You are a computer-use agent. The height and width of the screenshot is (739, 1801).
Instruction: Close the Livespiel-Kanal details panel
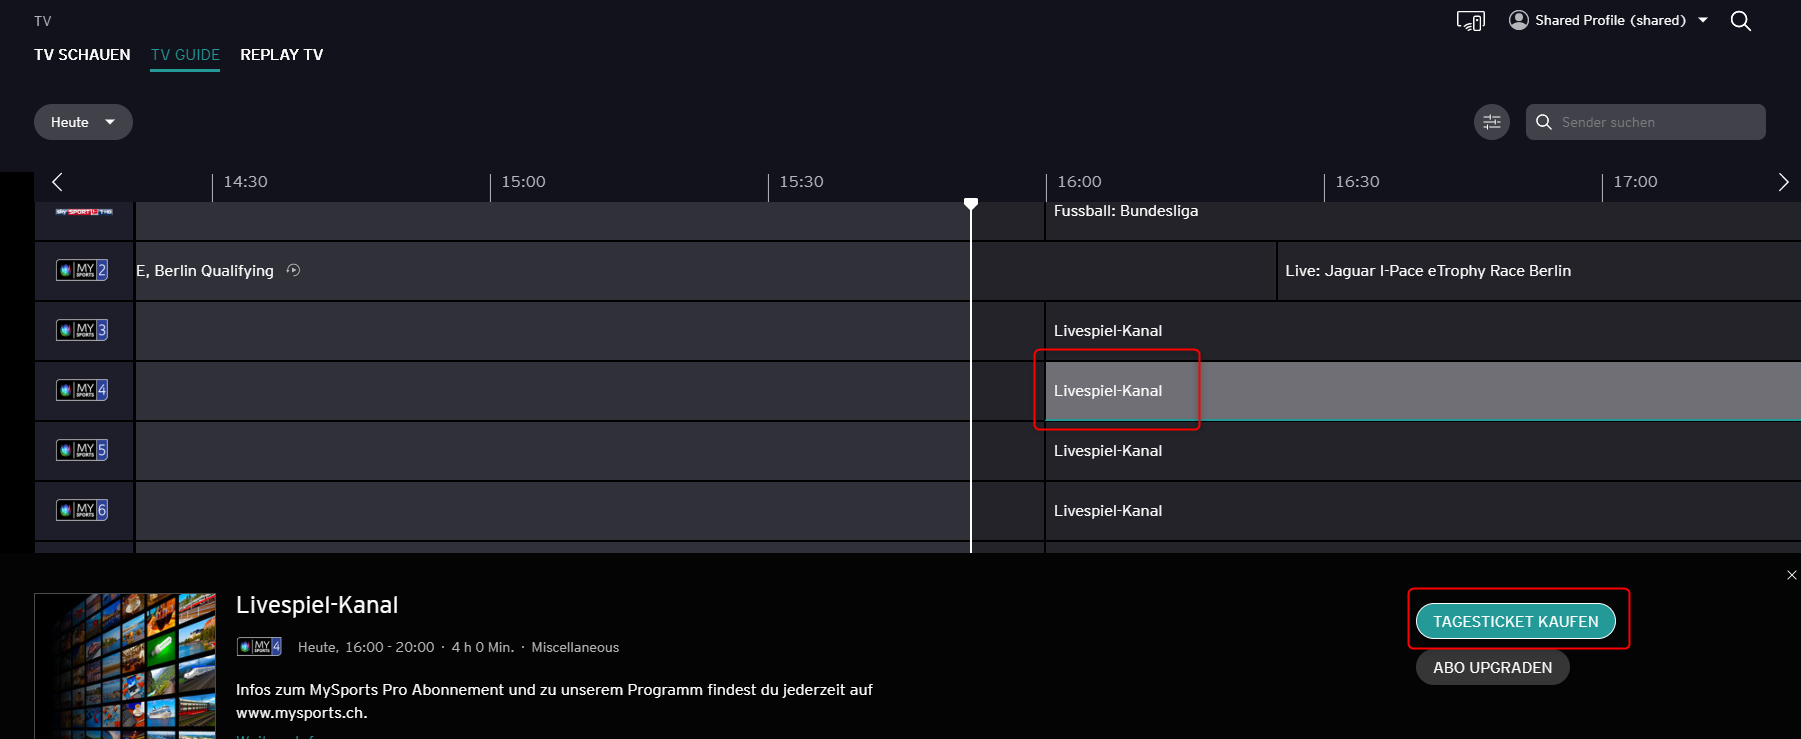[1791, 575]
